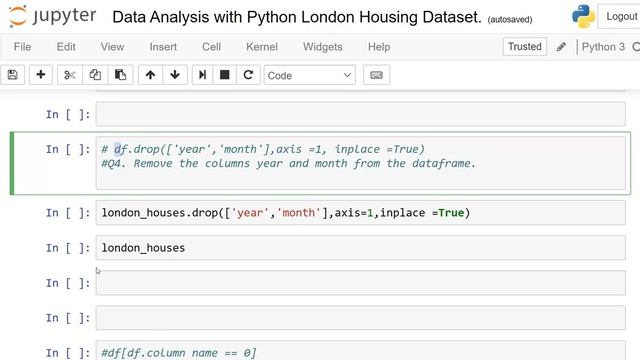The image size is (640, 360).
Task: Copy selected cells icon
Action: point(95,75)
